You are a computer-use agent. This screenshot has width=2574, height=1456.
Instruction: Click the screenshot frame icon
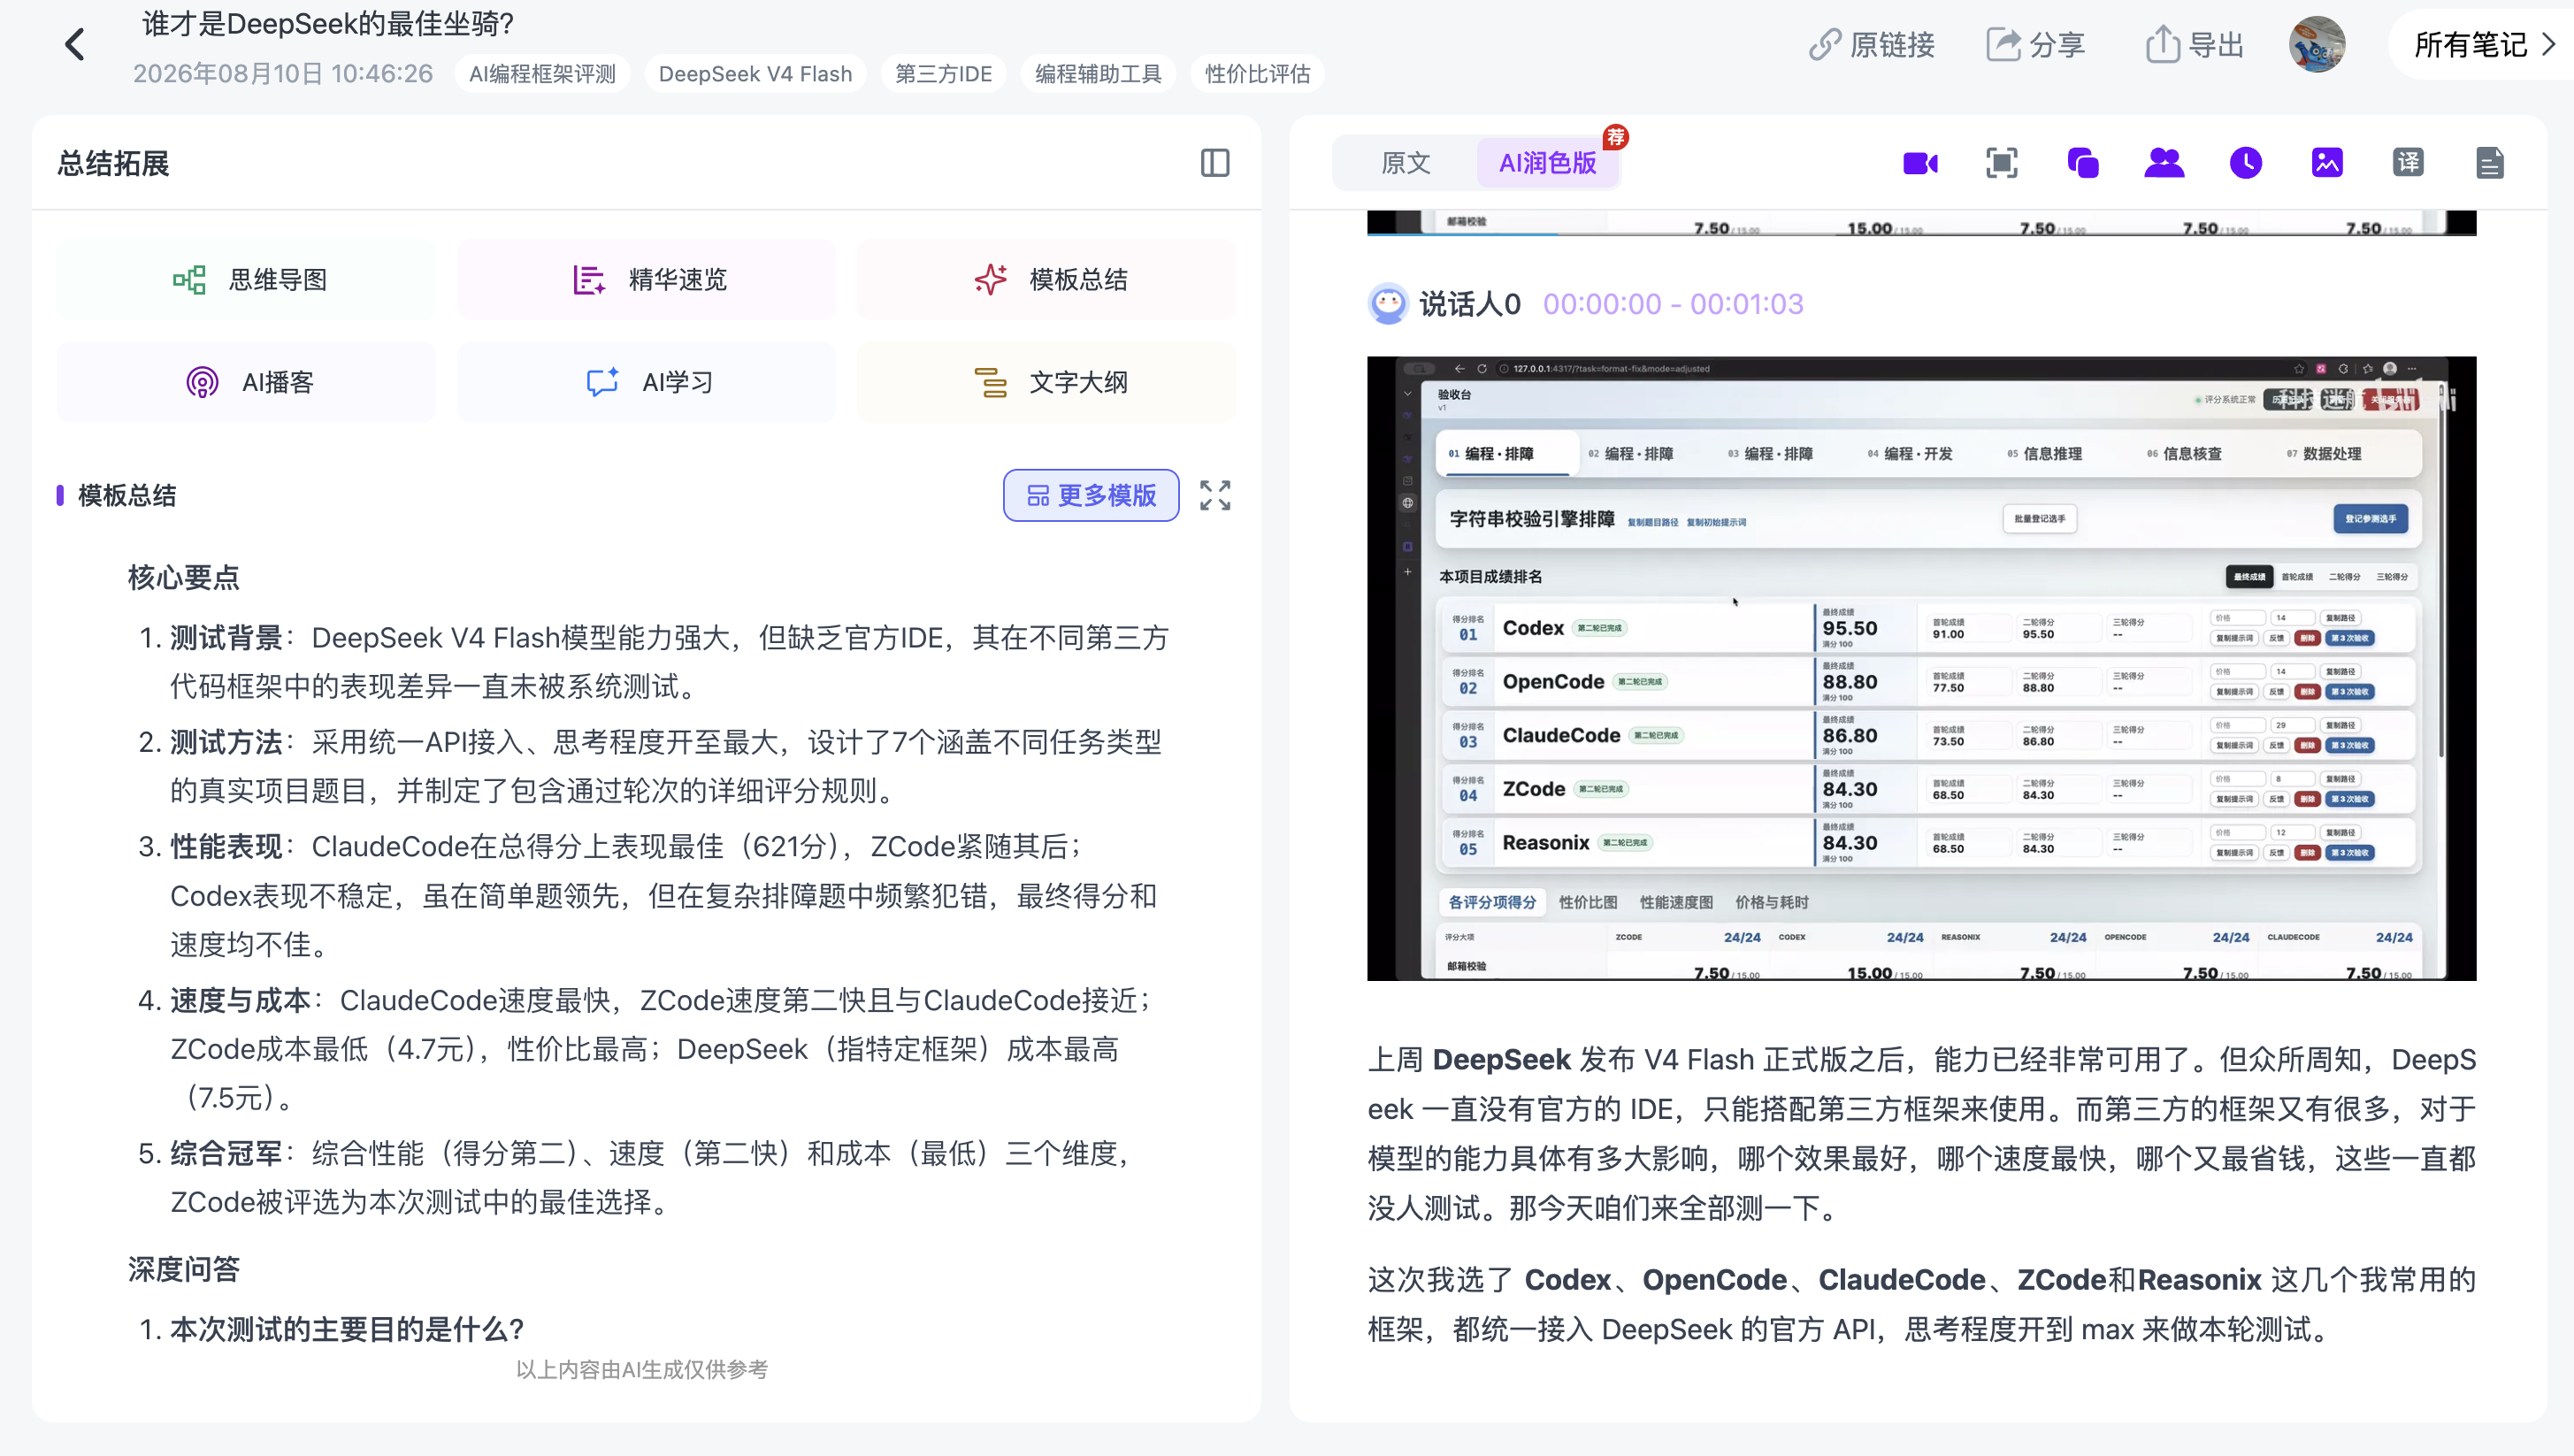[2001, 163]
